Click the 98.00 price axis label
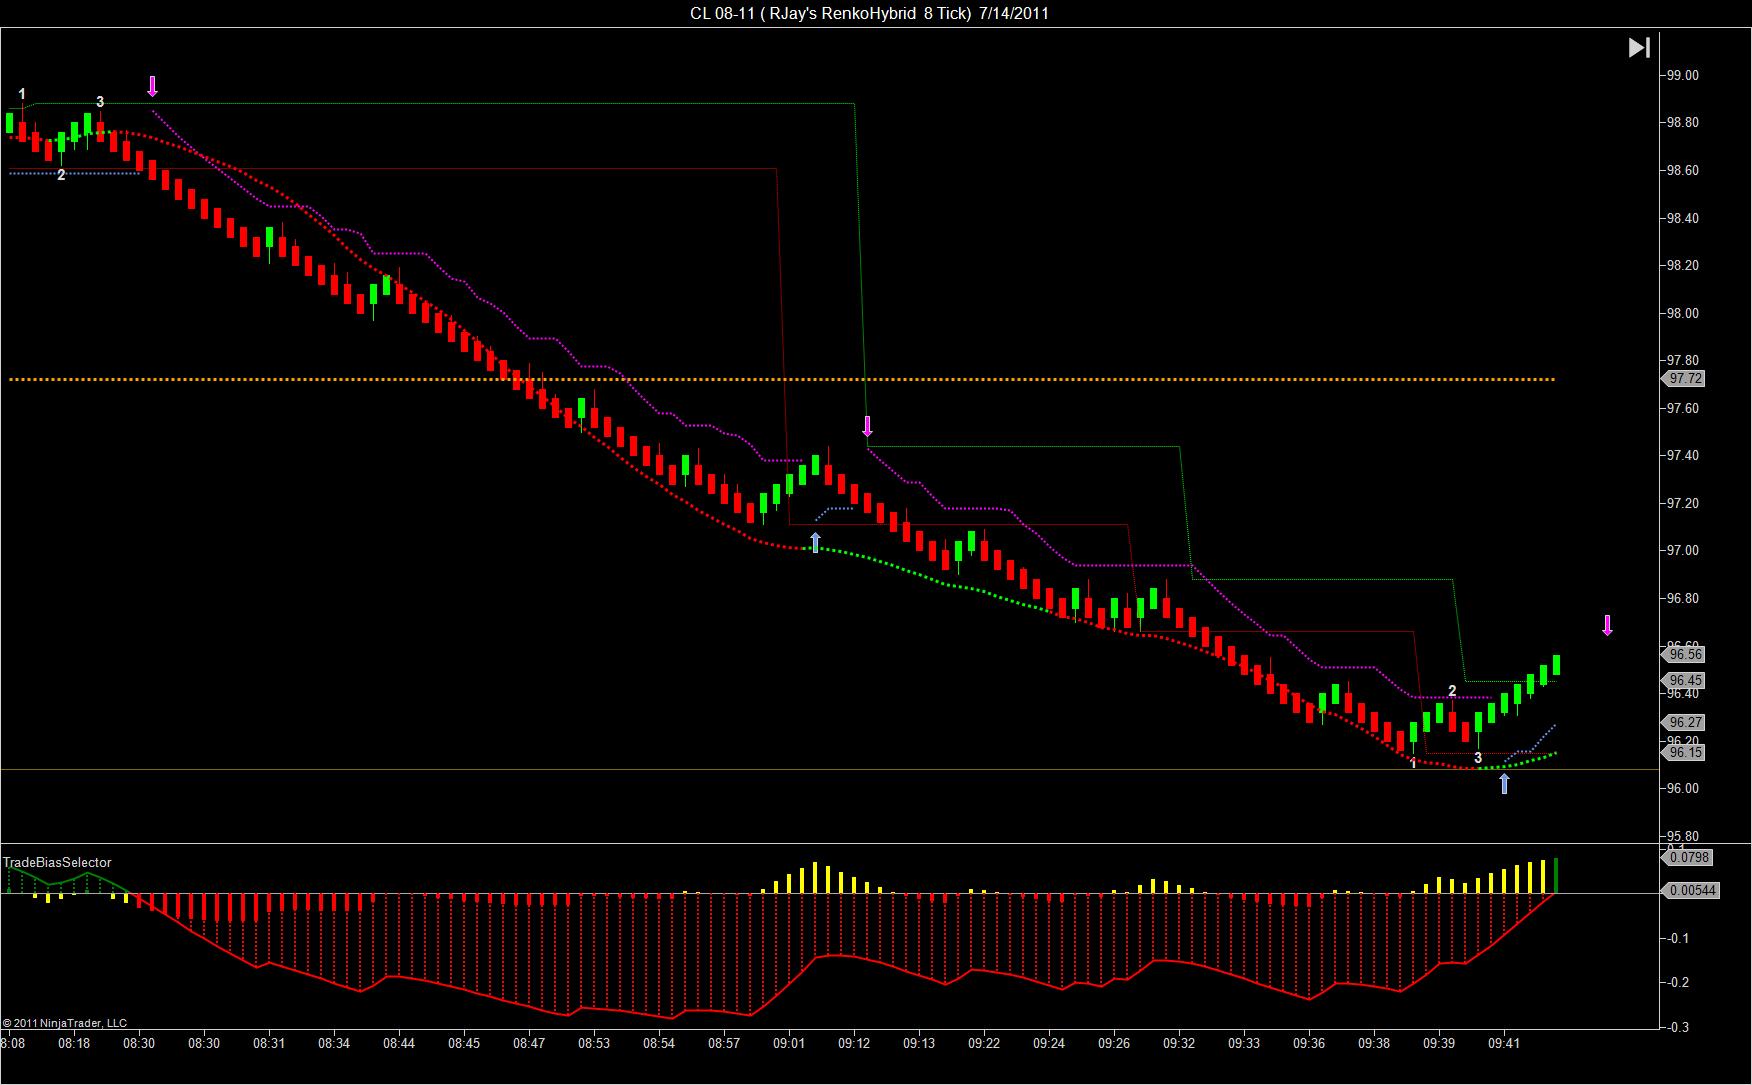This screenshot has width=1752, height=1085. point(1681,314)
